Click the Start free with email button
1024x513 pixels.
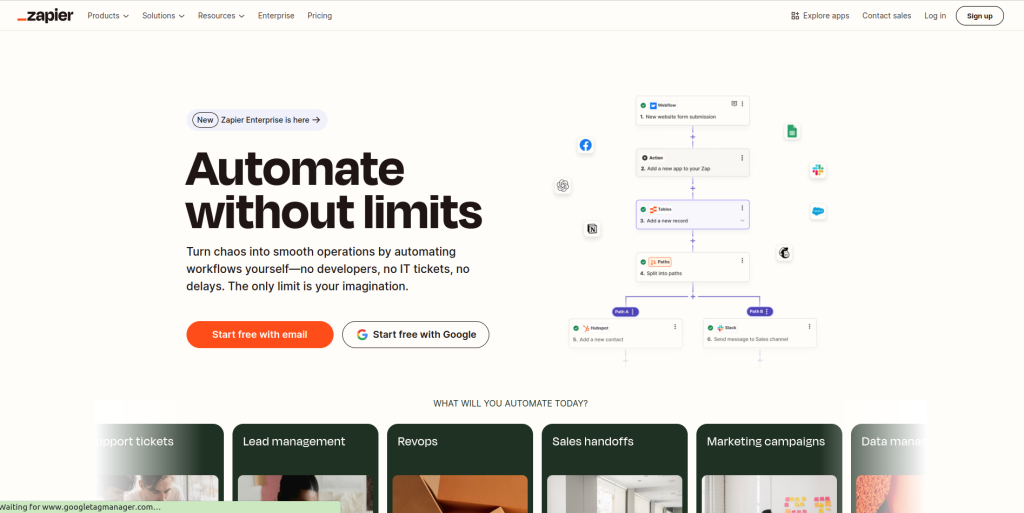pos(260,334)
